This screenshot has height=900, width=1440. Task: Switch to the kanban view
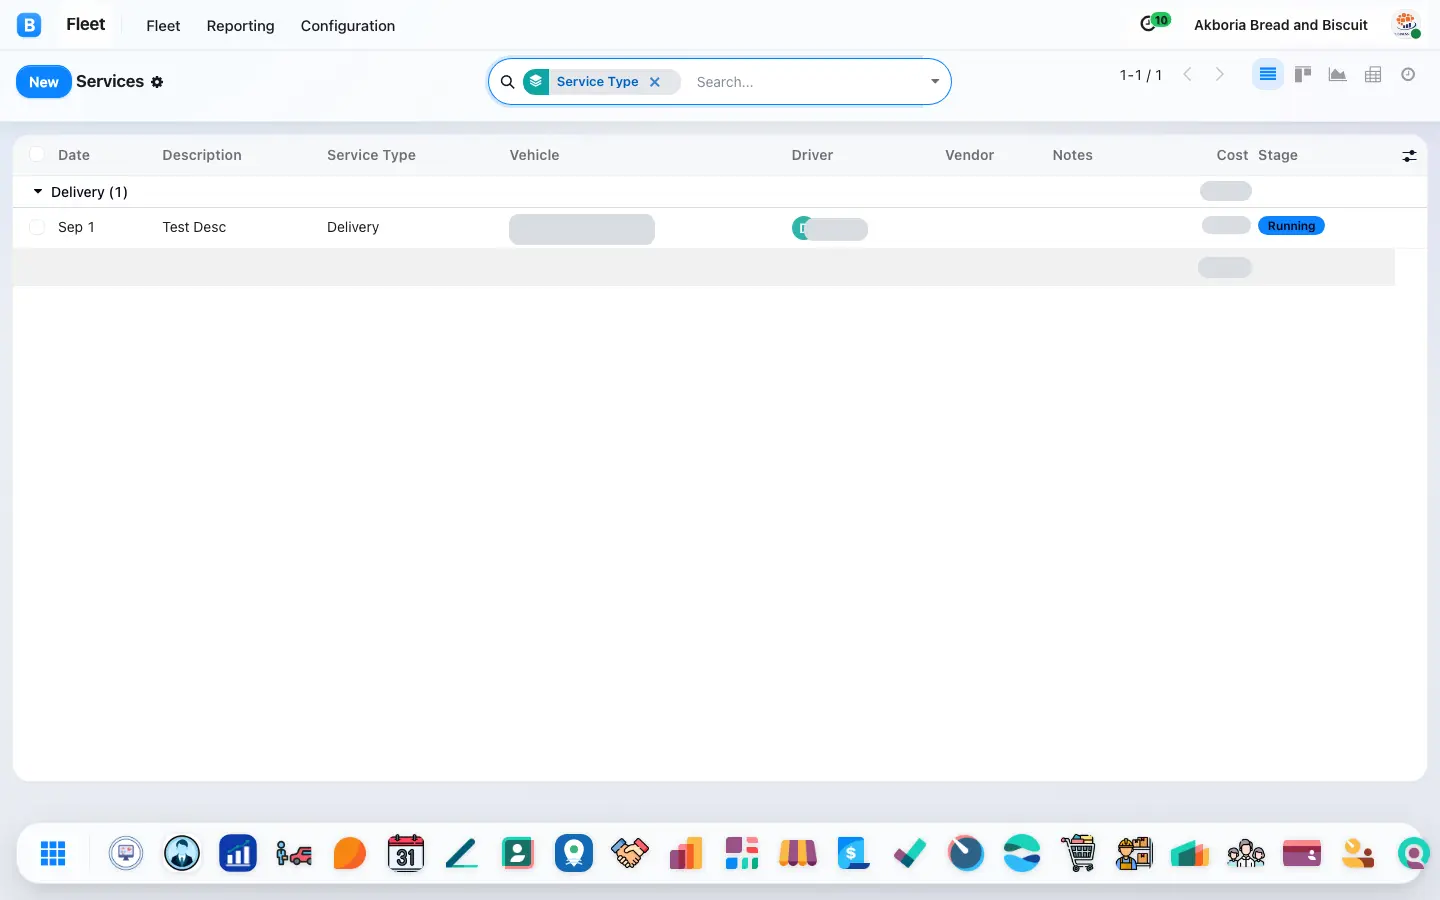tap(1303, 75)
